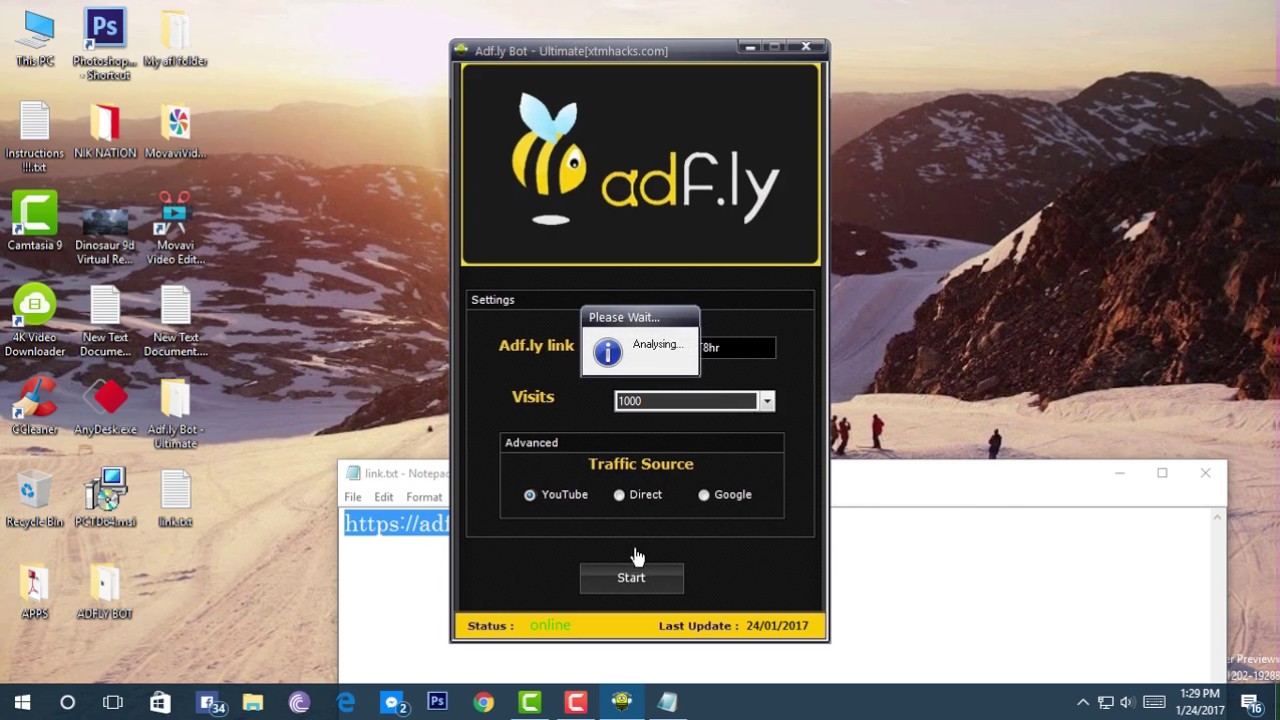Open the Format menu in Notepad
The width and height of the screenshot is (1280, 720).
point(423,496)
